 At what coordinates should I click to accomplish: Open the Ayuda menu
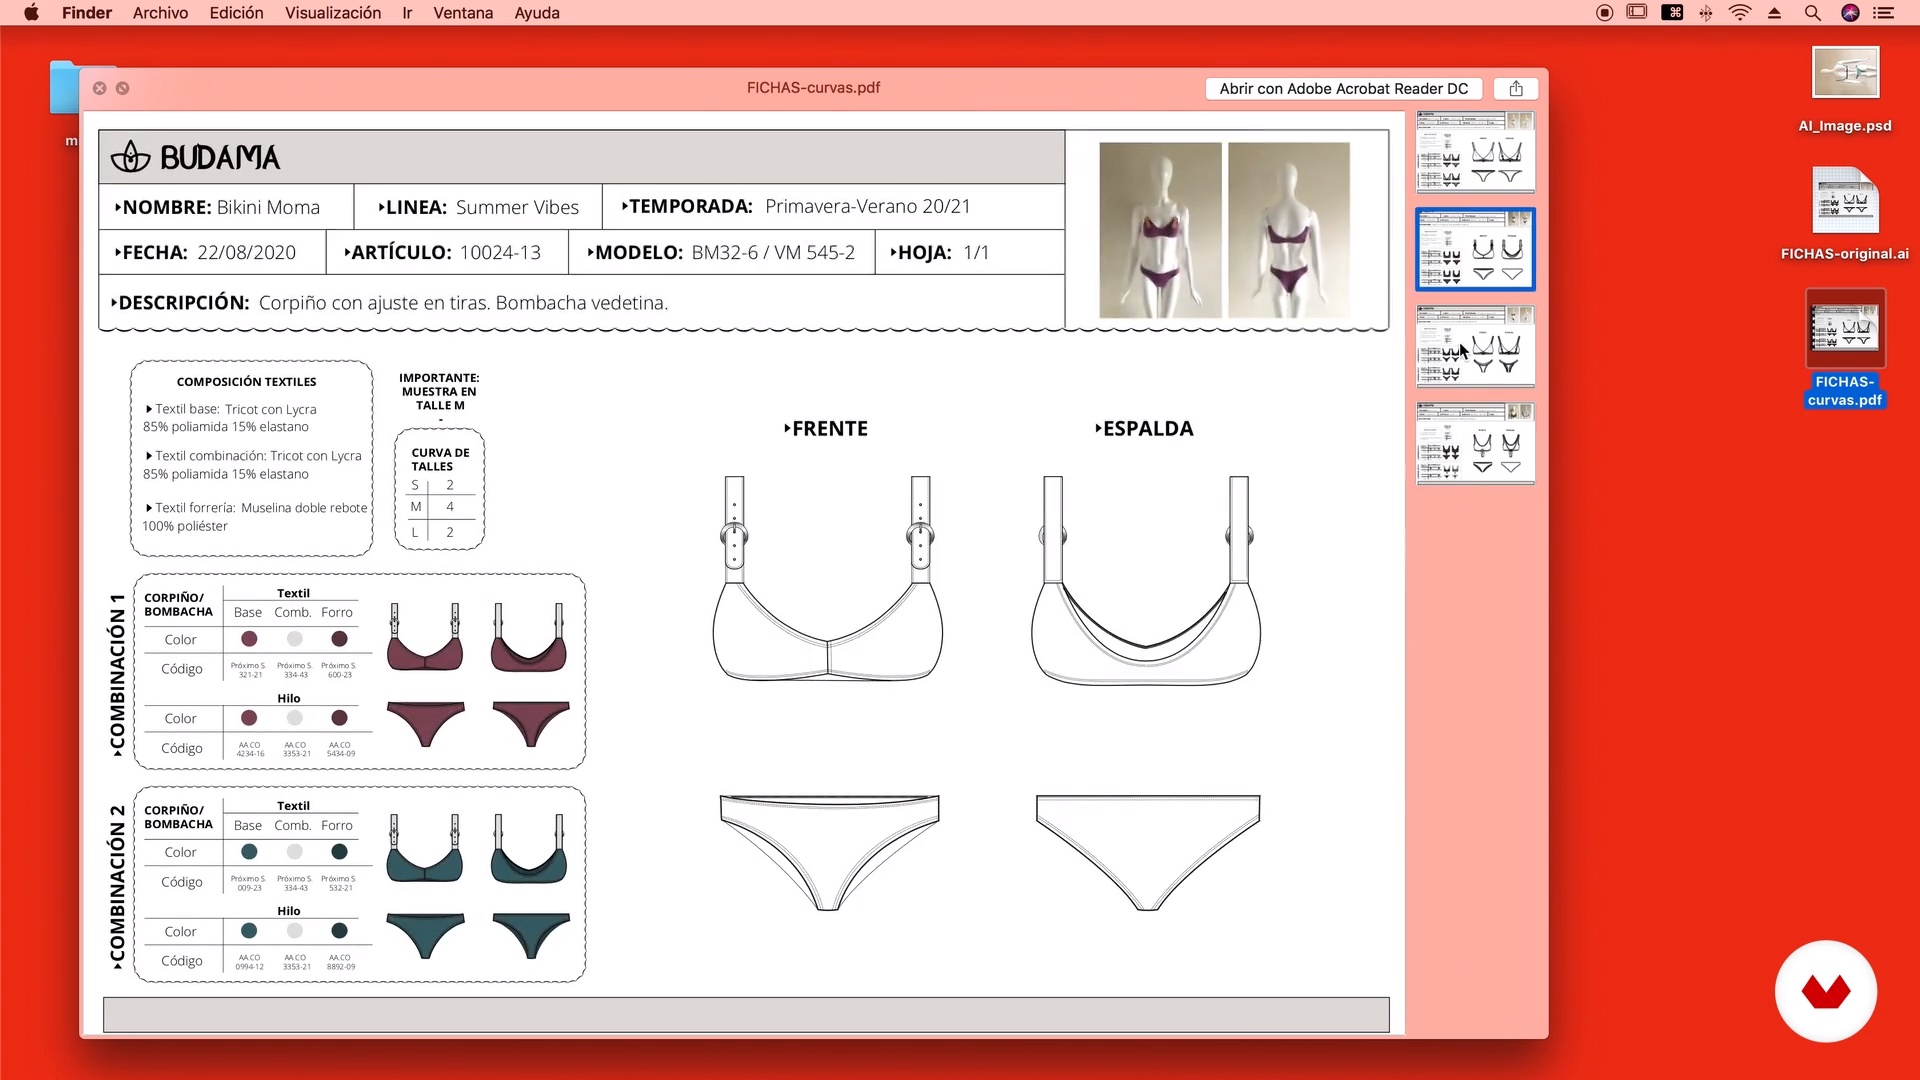click(x=537, y=13)
